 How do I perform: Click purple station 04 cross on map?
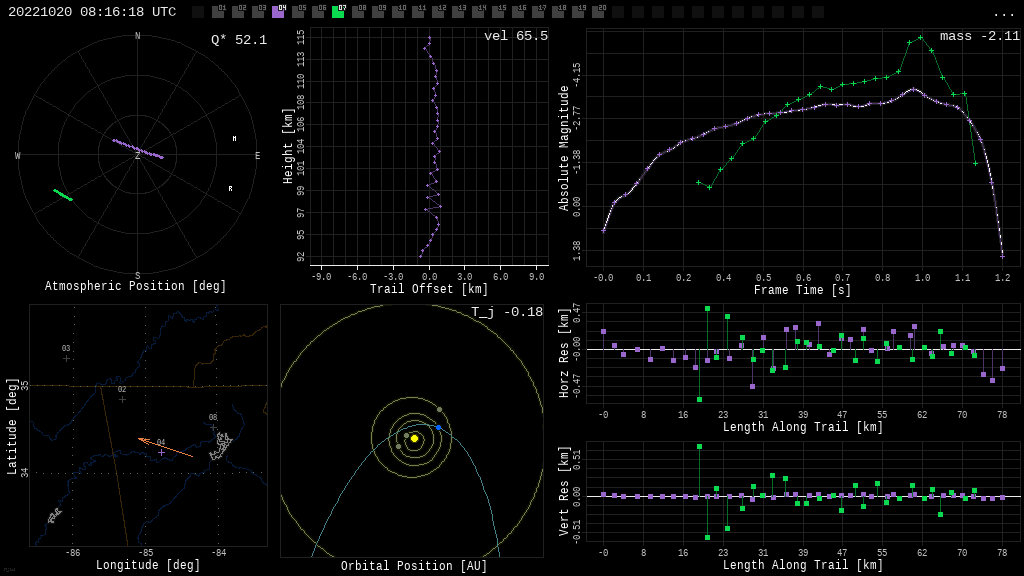pyautogui.click(x=161, y=452)
